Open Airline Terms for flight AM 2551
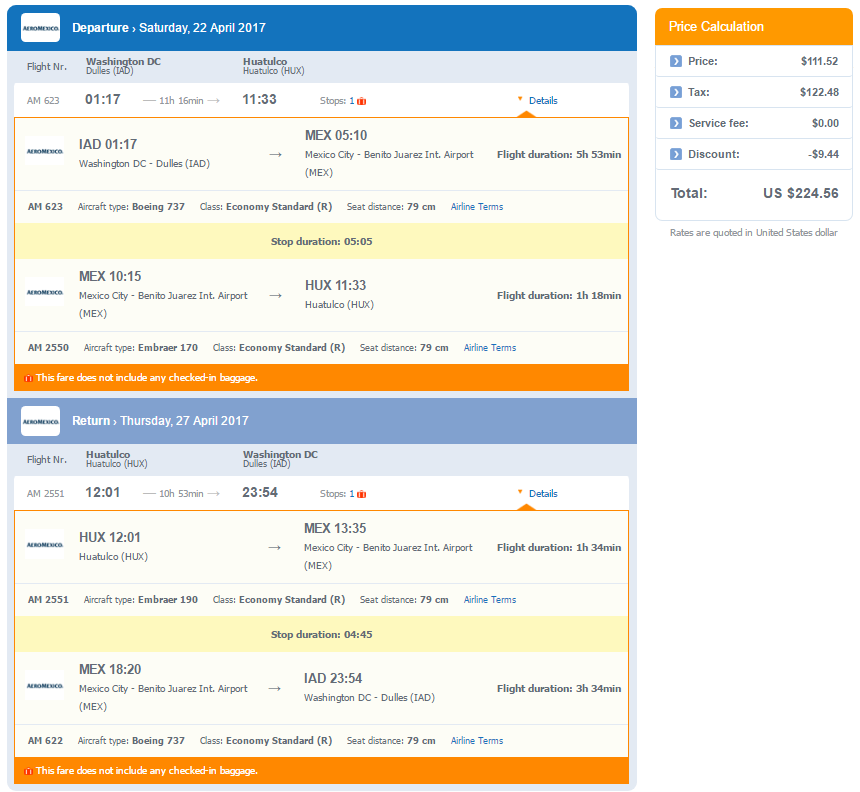This screenshot has width=860, height=792. coord(490,600)
